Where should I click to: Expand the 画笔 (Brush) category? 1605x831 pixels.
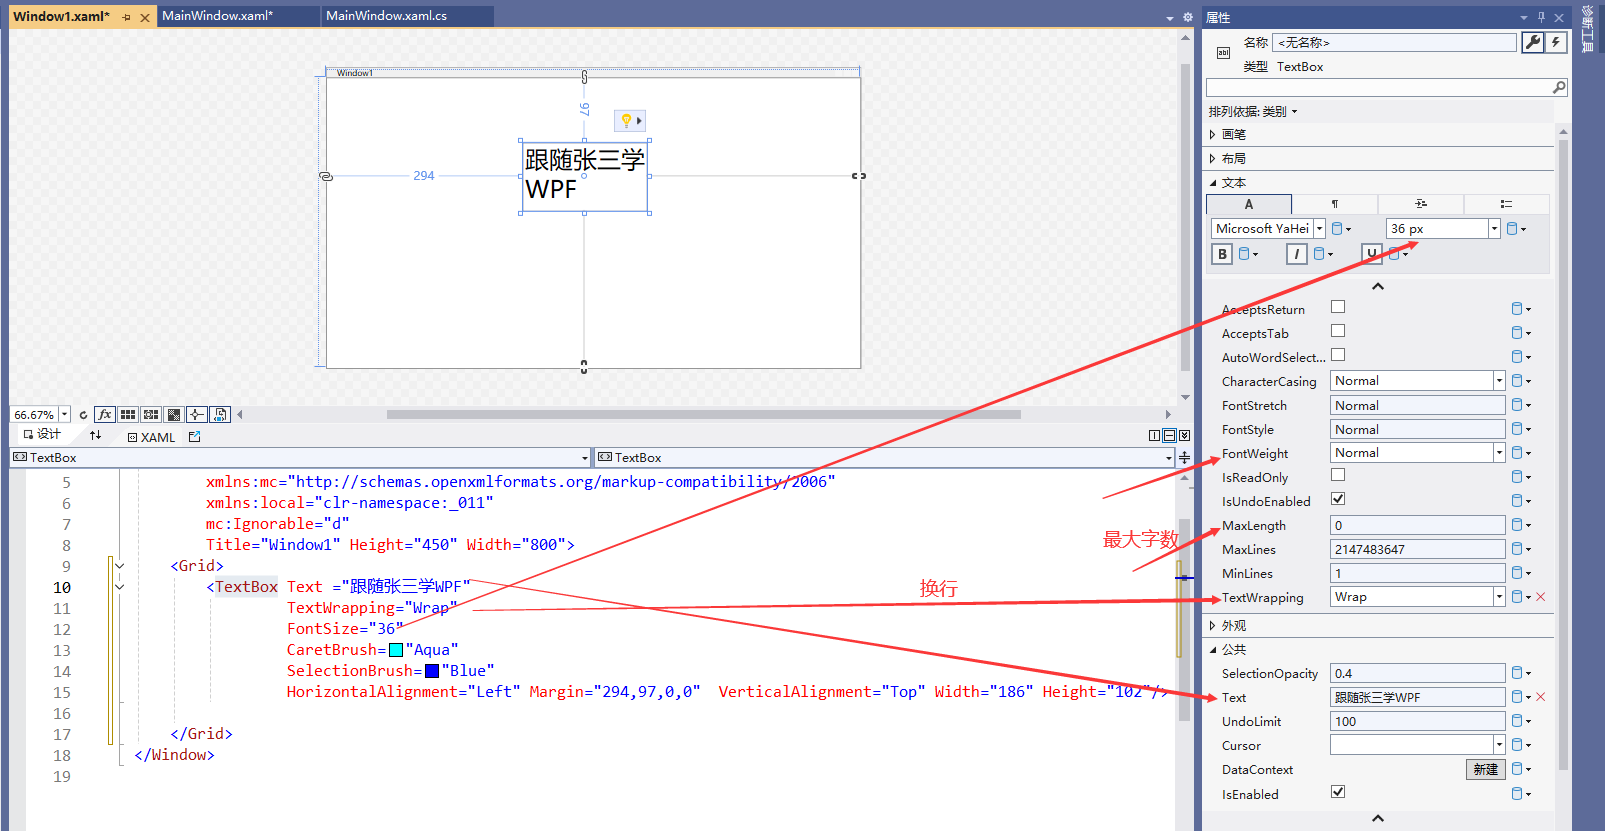tap(1212, 134)
